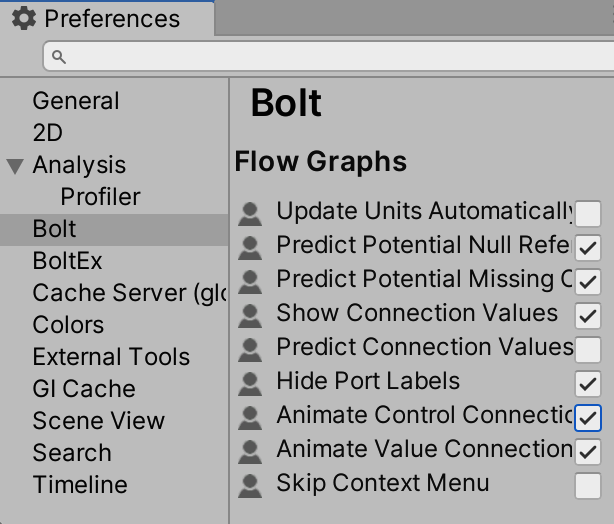Click user icon beside Update Units Automatically
This screenshot has height=524, width=614.
(x=251, y=213)
